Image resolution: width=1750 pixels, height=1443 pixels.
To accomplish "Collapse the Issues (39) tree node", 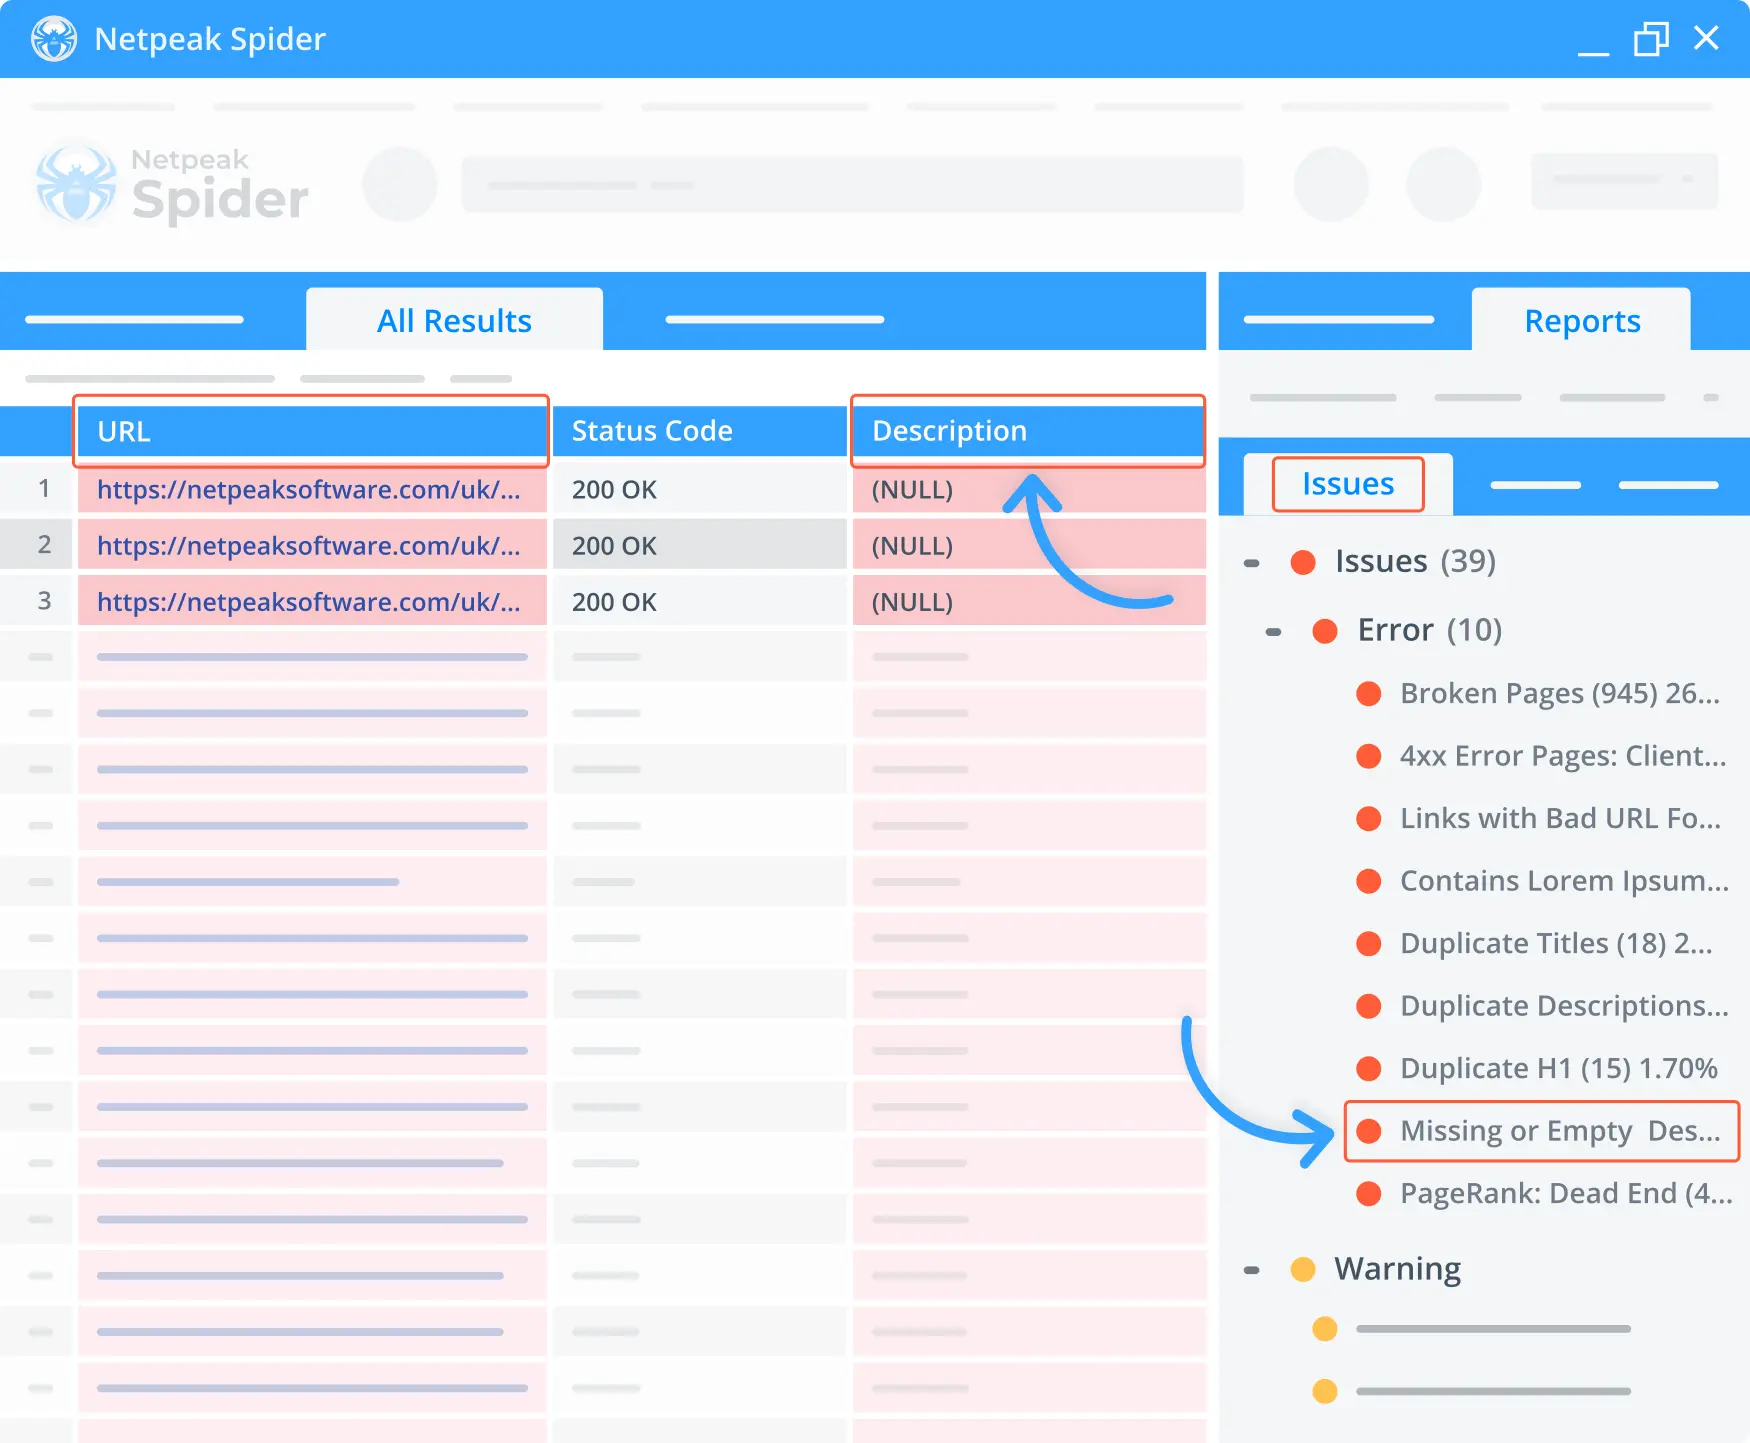I will 1251,563.
